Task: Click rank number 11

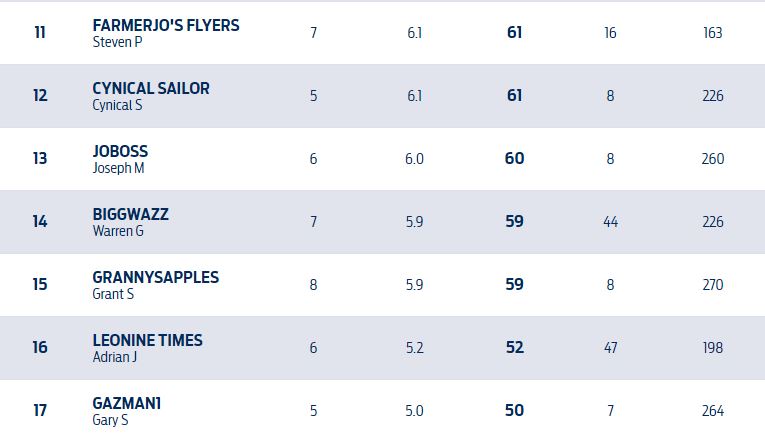Action: pyautogui.click(x=40, y=33)
